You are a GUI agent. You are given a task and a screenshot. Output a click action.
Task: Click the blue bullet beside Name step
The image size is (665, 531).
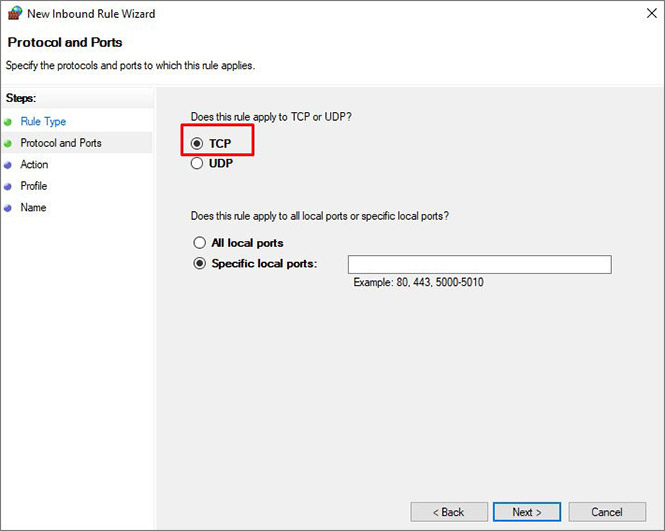click(8, 208)
